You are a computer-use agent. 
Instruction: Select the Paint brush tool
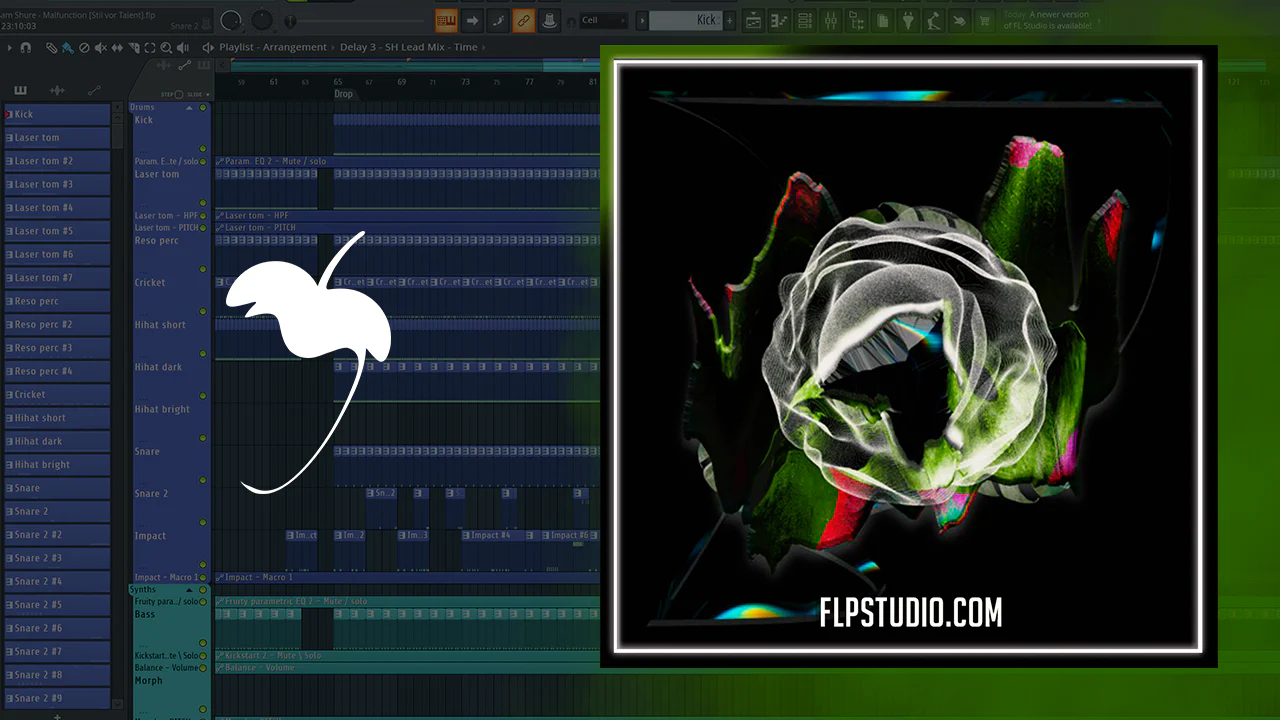click(x=67, y=47)
